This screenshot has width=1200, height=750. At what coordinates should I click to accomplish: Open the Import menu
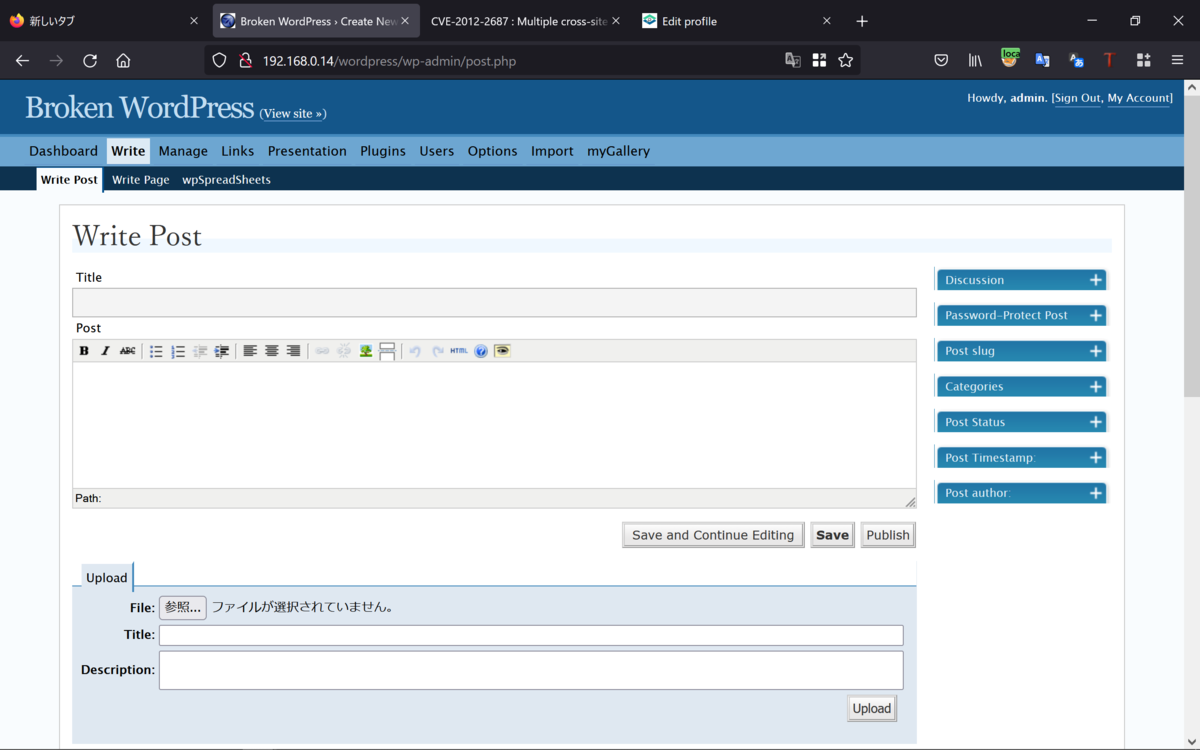[552, 151]
